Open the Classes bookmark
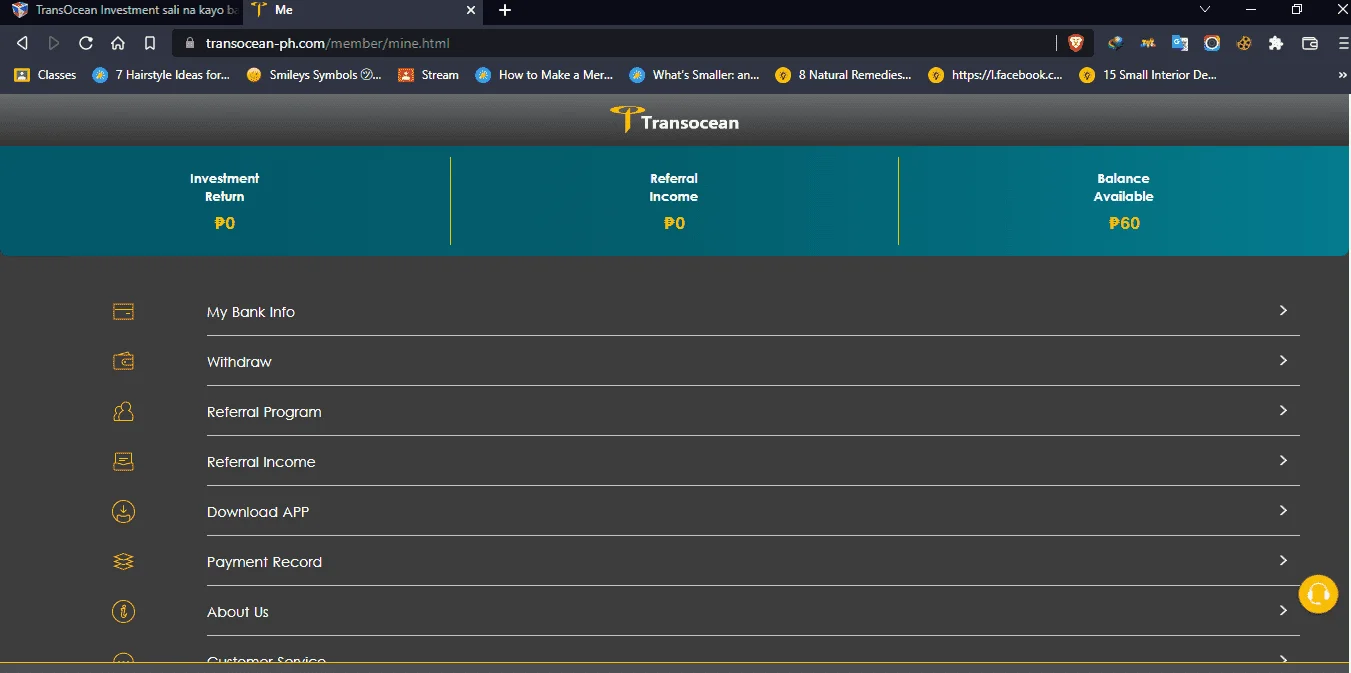Image resolution: width=1351 pixels, height=673 pixels. [45, 75]
